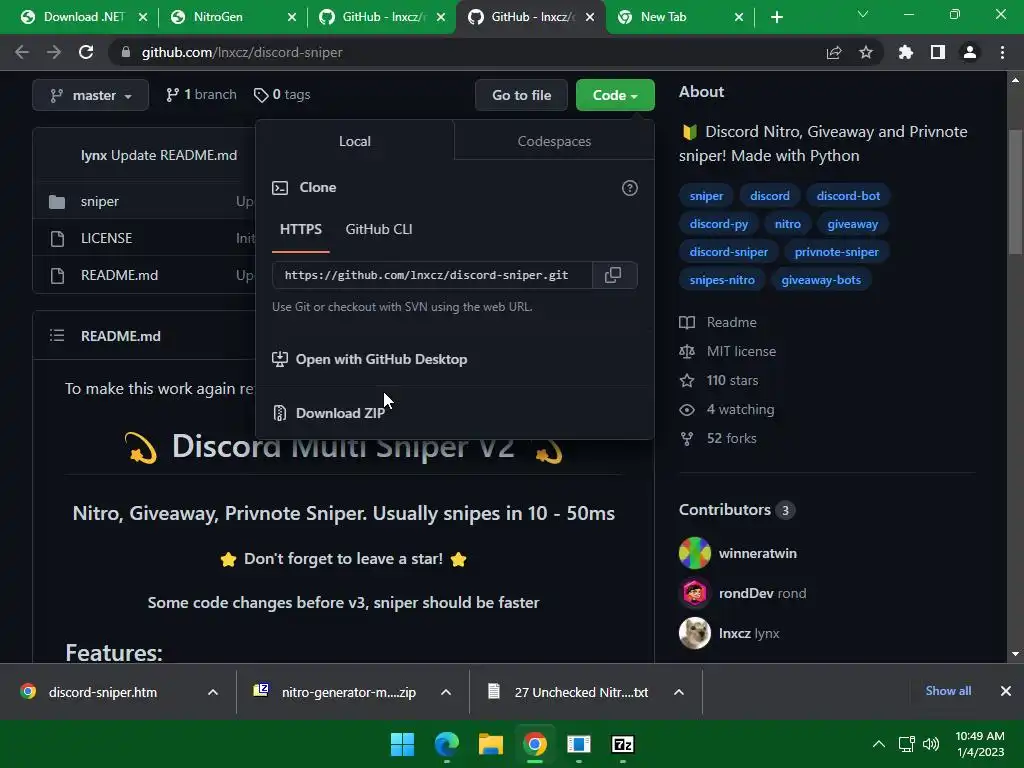Click the discord-py topic tag
This screenshot has width=1024, height=768.
point(718,224)
